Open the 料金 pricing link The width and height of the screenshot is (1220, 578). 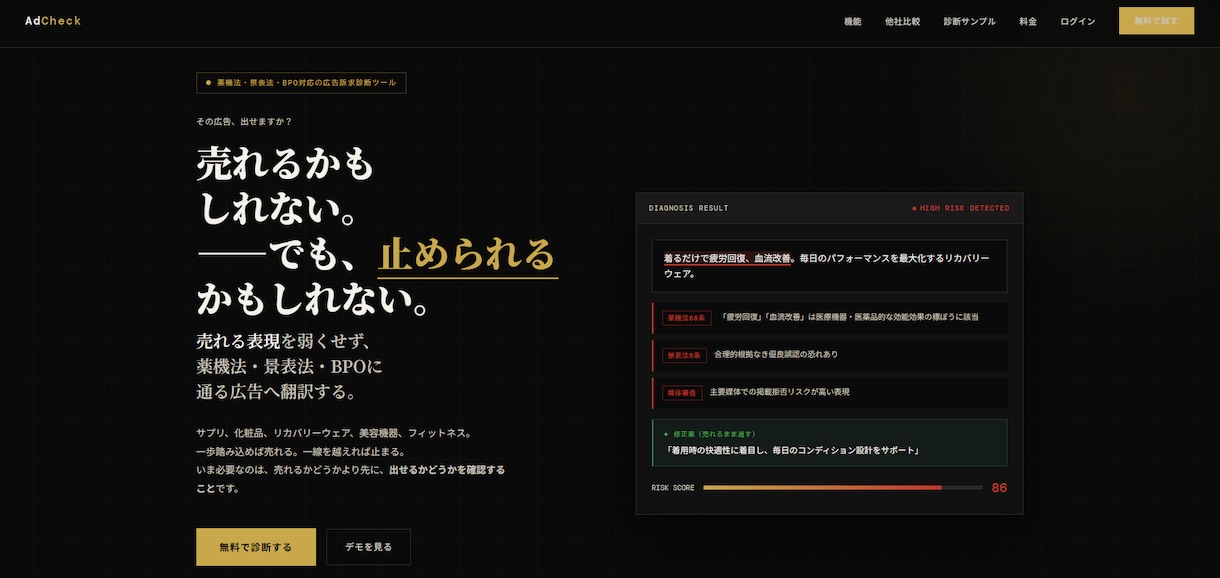pos(1028,21)
